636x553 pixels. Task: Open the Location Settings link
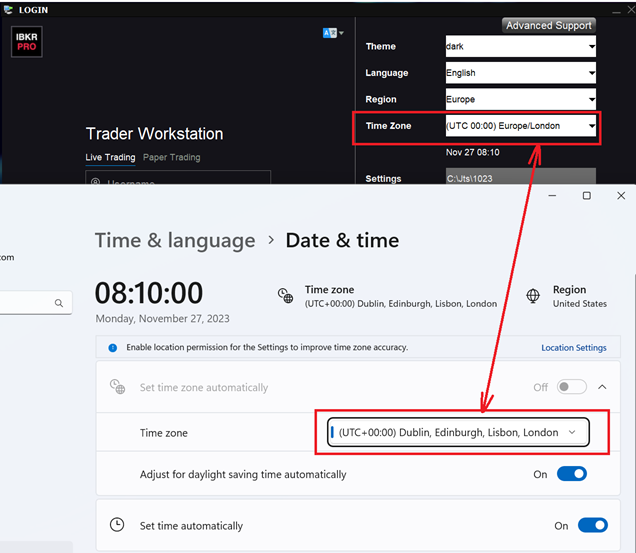(x=574, y=348)
